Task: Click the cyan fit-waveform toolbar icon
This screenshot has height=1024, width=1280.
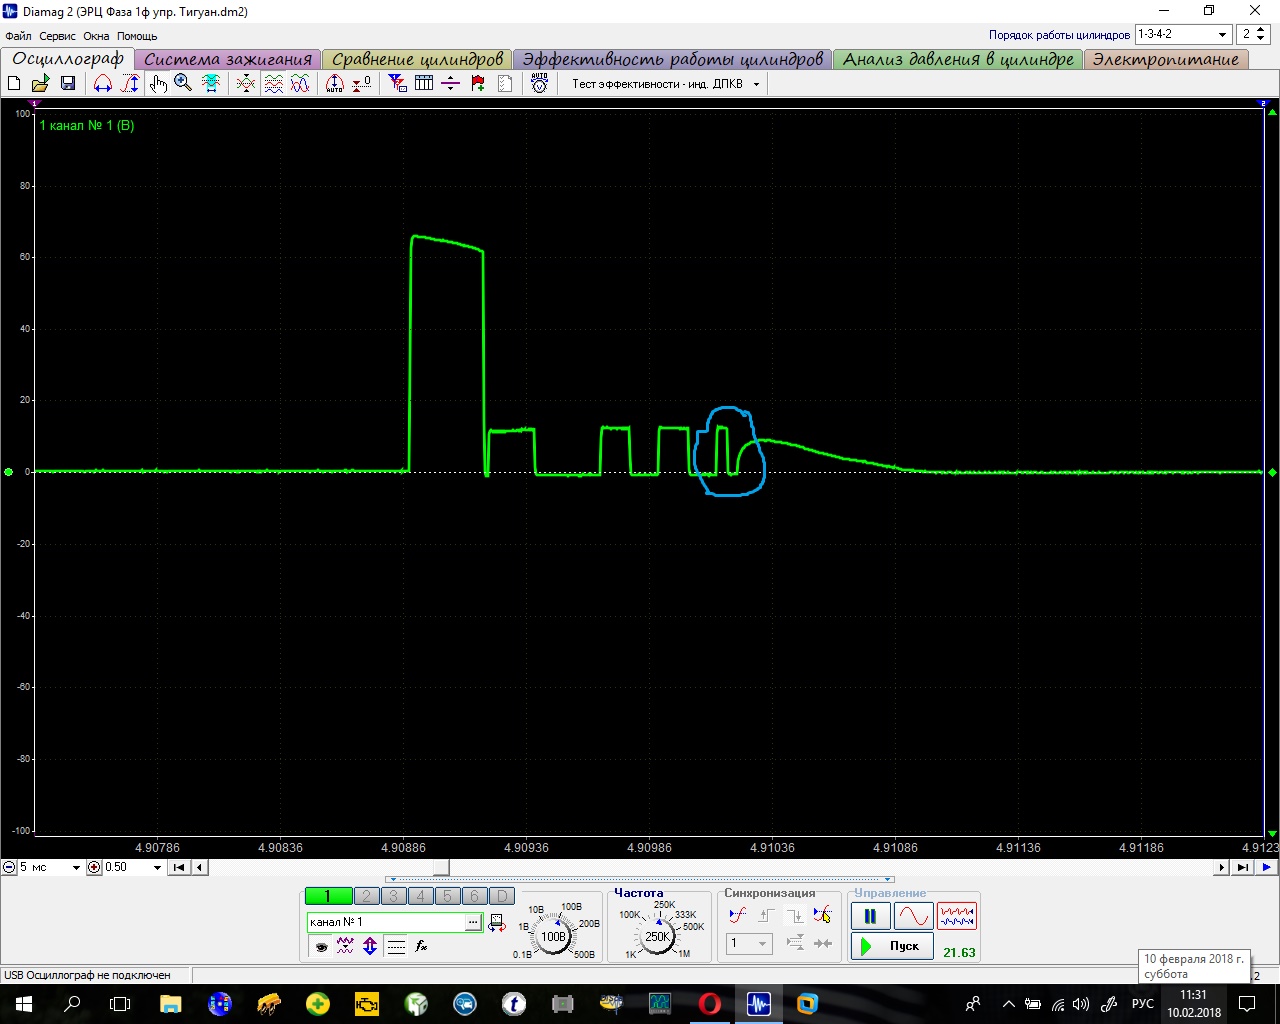Action: coord(211,84)
